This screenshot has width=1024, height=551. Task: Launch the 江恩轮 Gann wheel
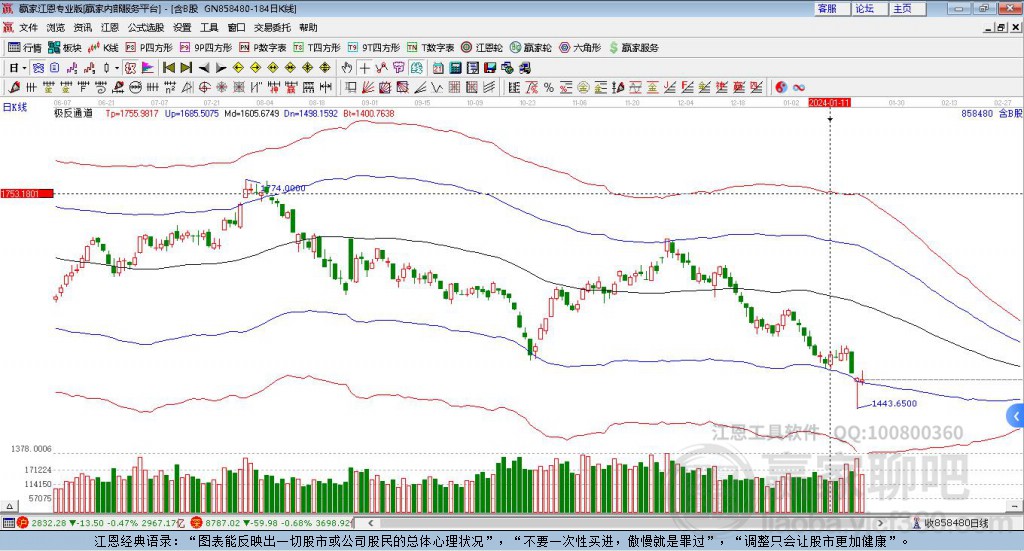pos(482,48)
